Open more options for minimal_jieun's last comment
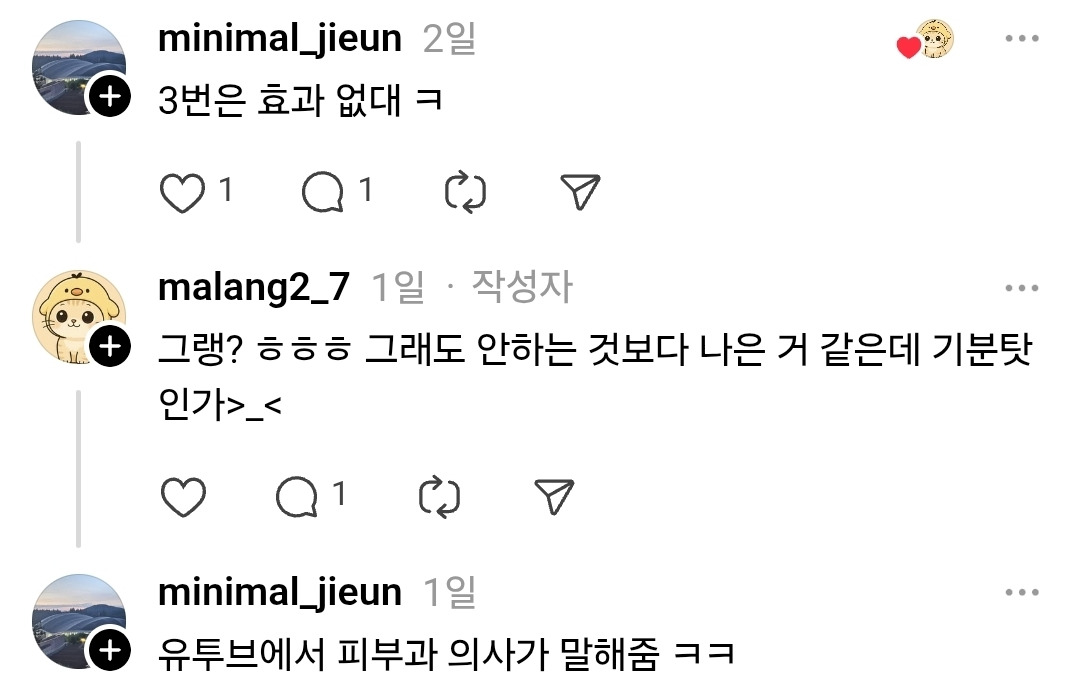The height and width of the screenshot is (699, 1080). pos(1021,593)
